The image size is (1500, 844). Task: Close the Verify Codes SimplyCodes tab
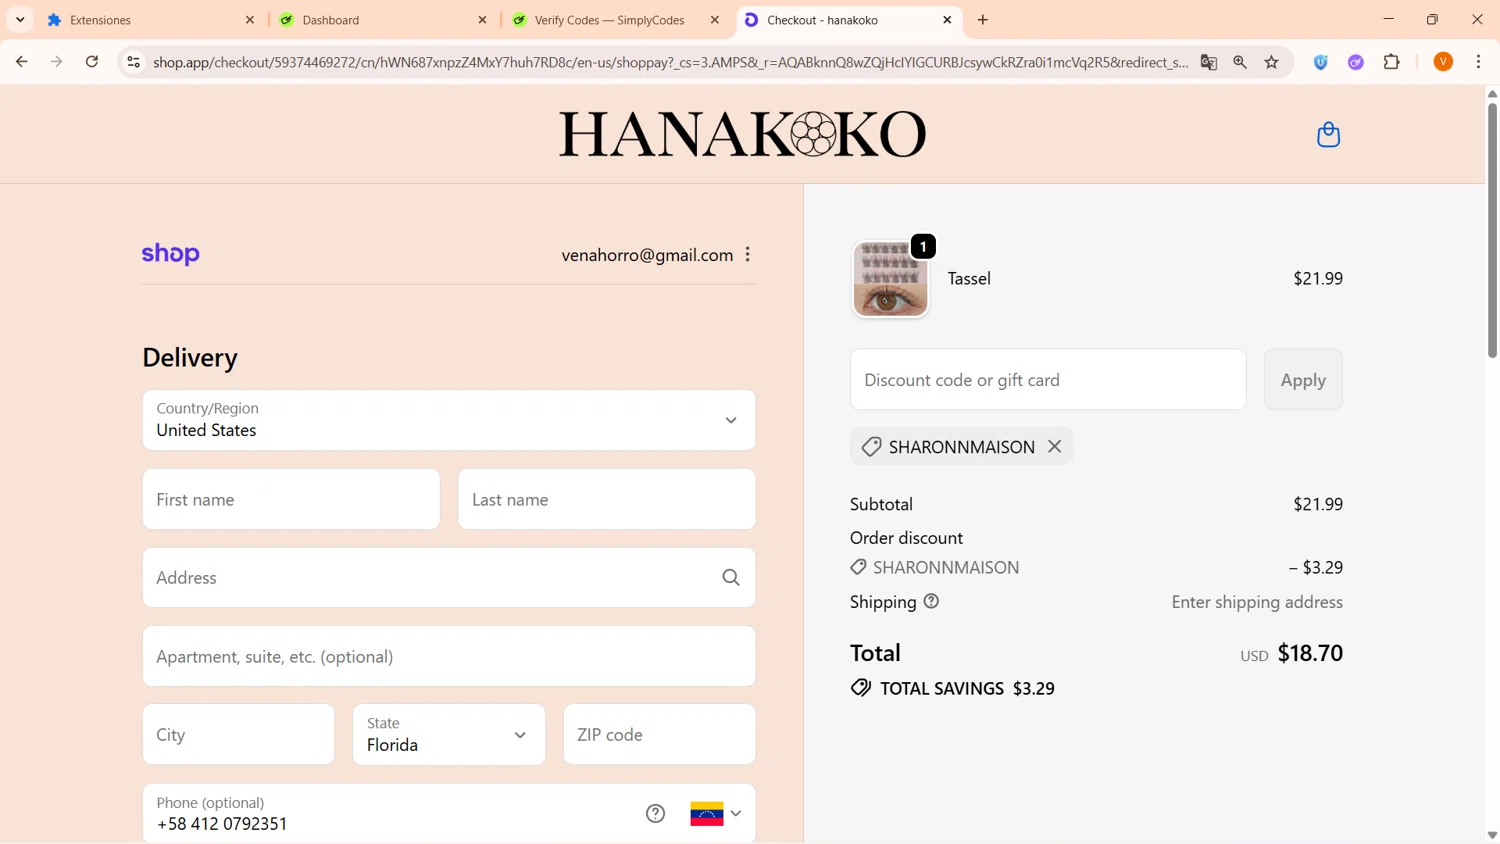point(715,20)
